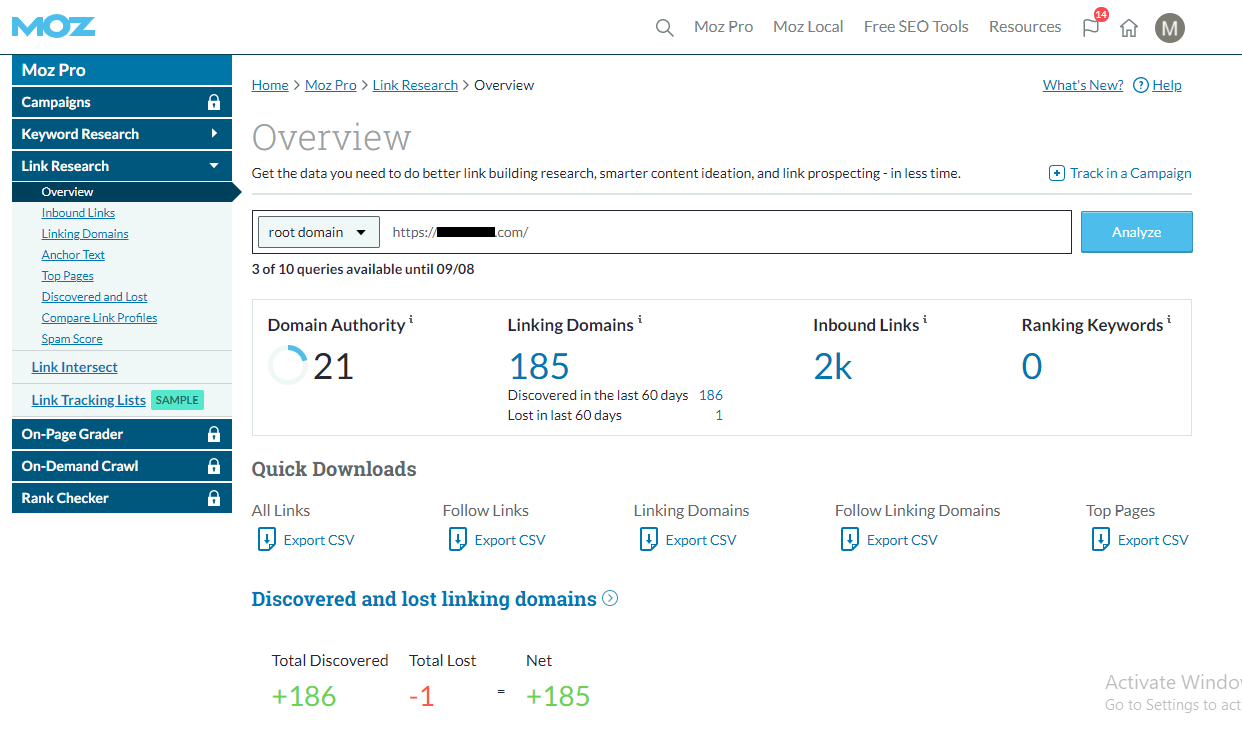Screen dimensions: 1242x735
Task: Click Moz Pro breadcrumb link
Action: tap(331, 85)
